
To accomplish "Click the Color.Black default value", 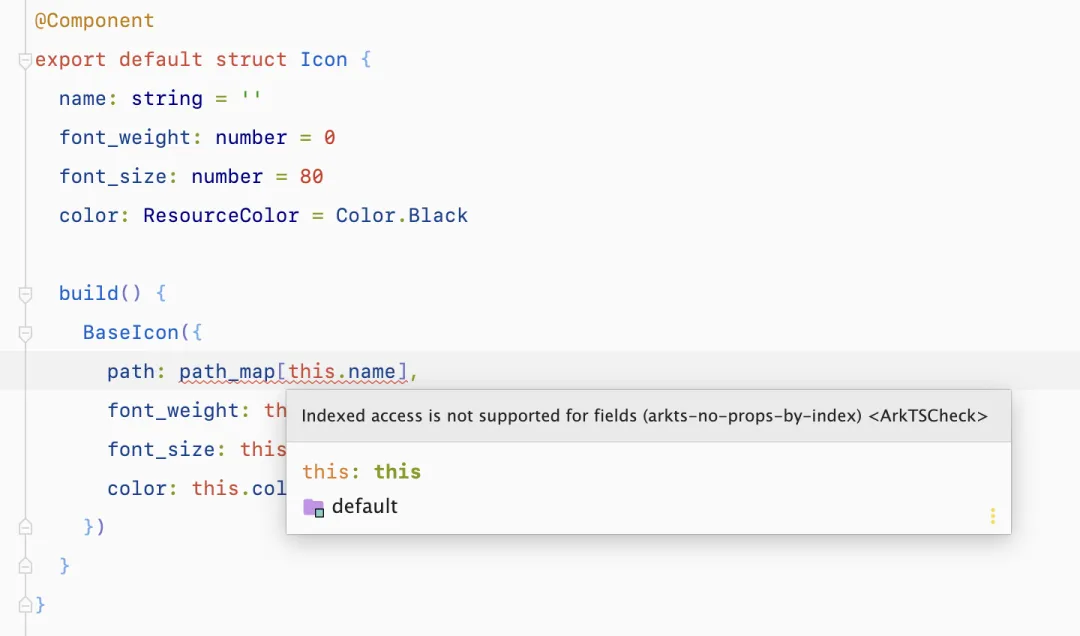I will click(x=401, y=215).
